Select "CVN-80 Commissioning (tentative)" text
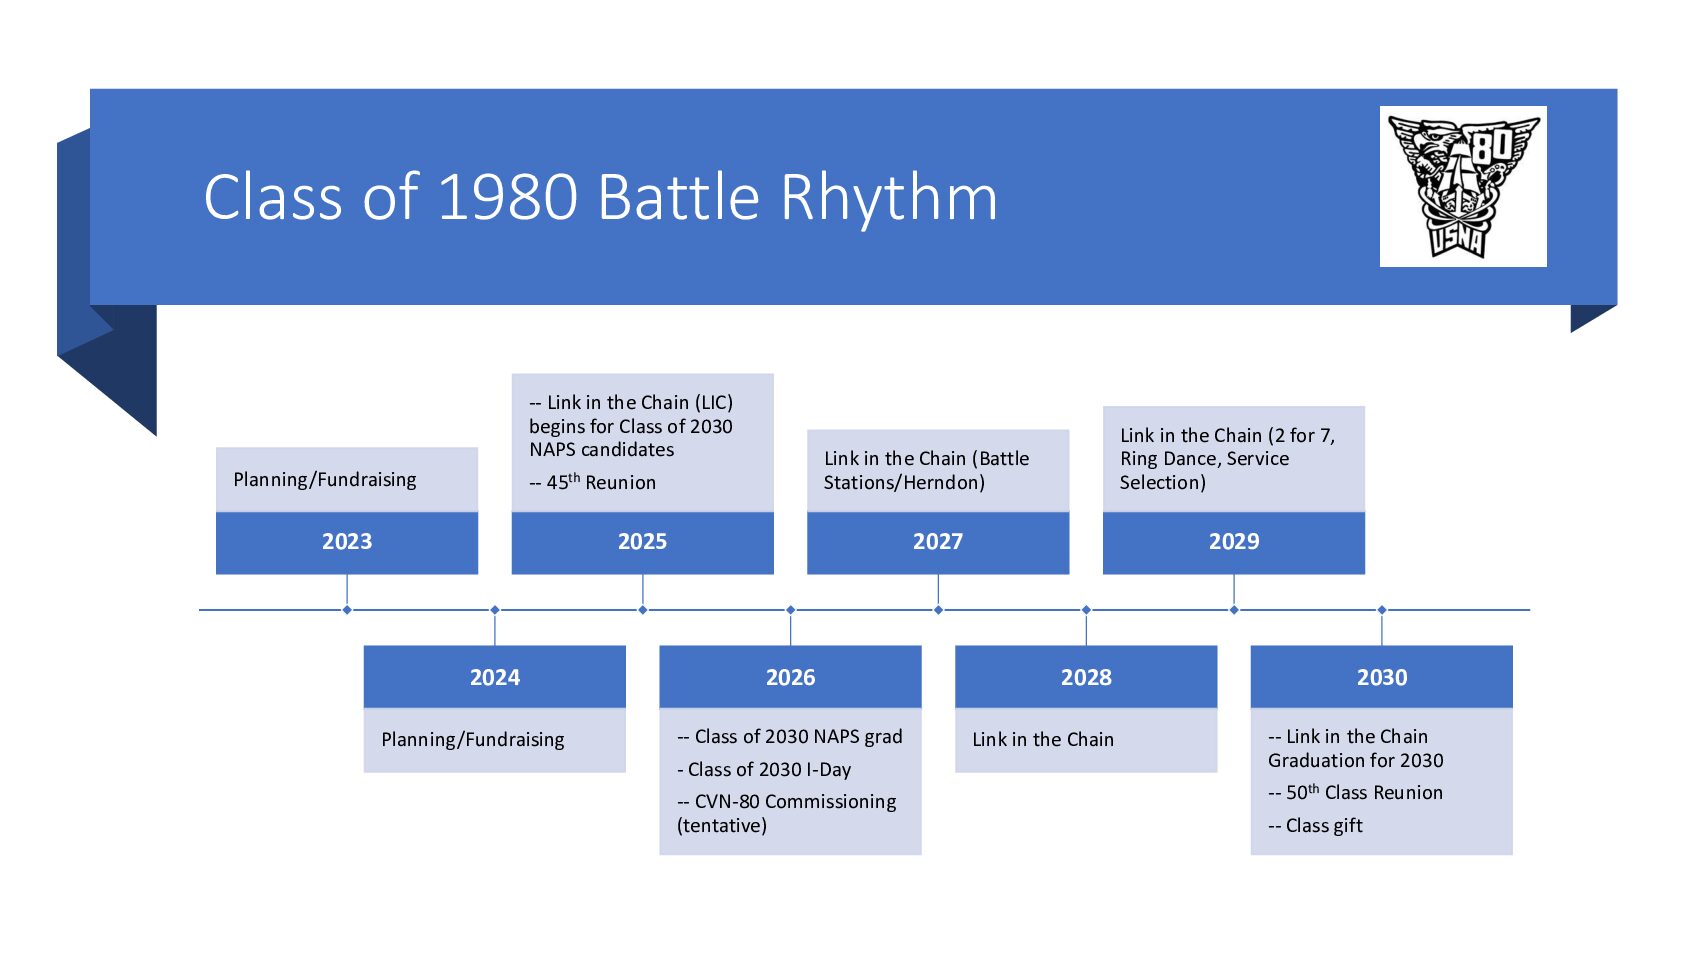1707x960 pixels. coord(786,813)
